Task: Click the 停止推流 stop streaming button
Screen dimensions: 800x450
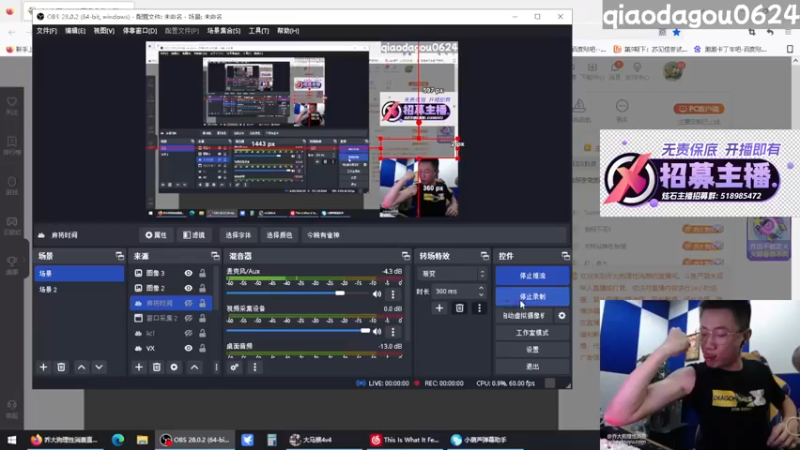Action: pyautogui.click(x=532, y=276)
